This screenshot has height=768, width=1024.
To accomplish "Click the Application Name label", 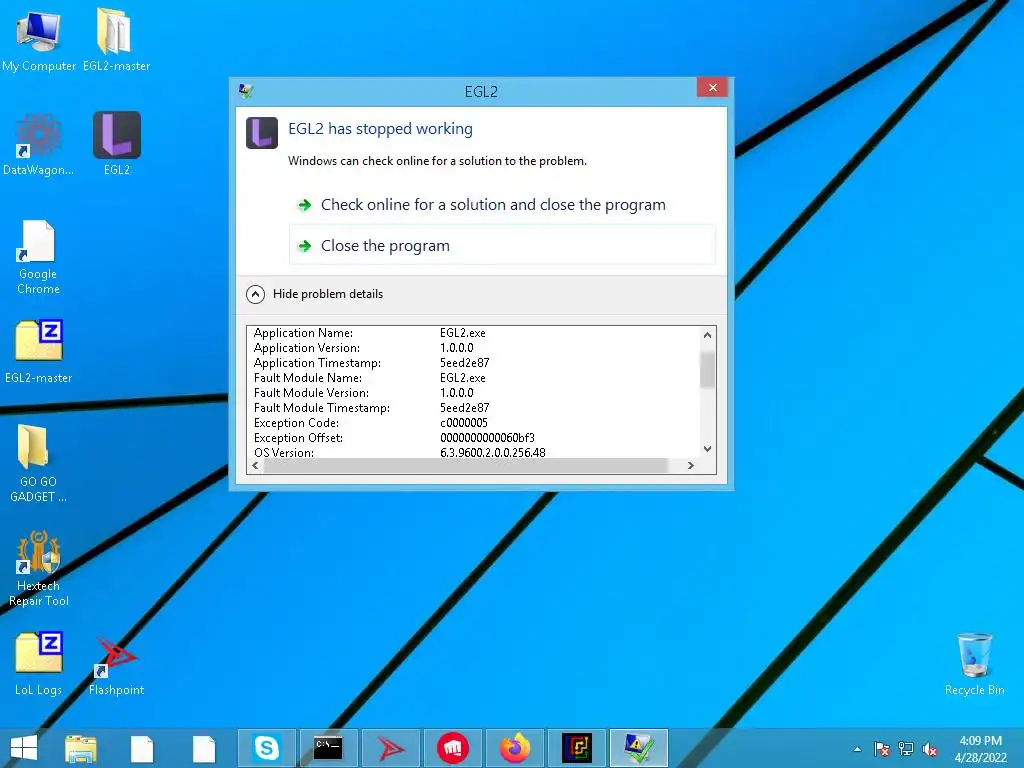I will point(303,333).
